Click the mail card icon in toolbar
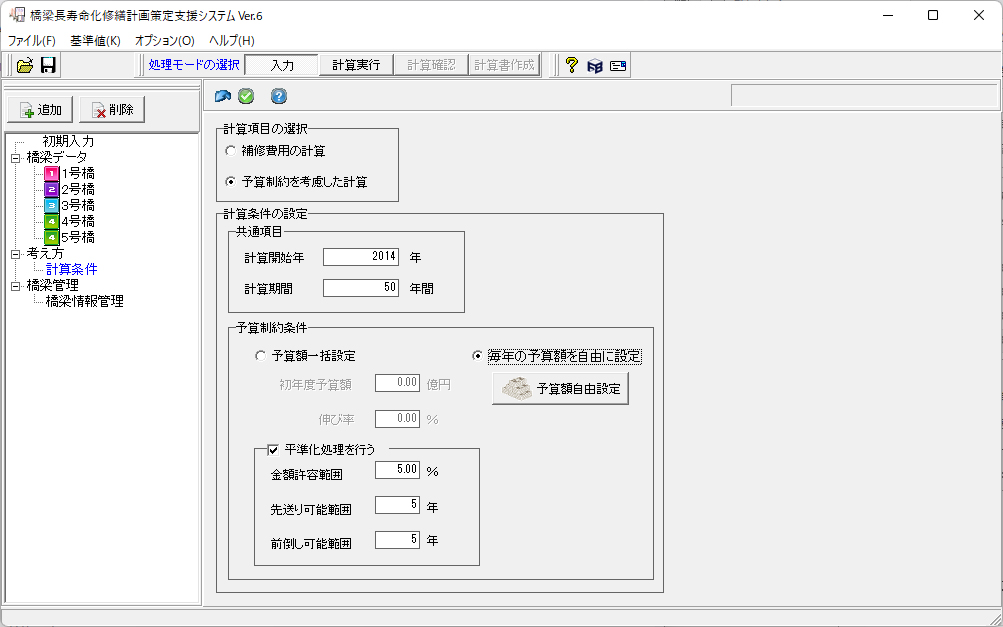 point(618,65)
